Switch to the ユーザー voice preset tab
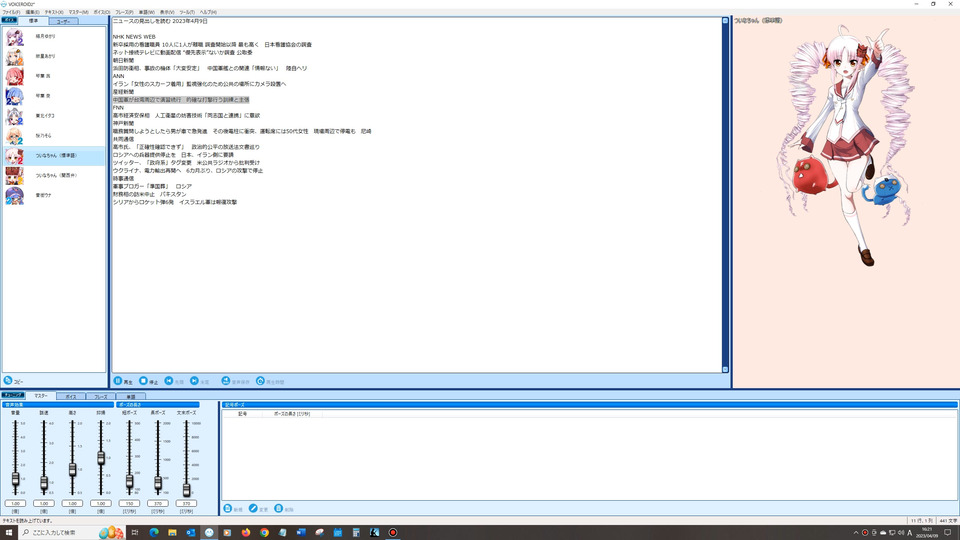Screen dimensions: 960x540 coord(63,21)
